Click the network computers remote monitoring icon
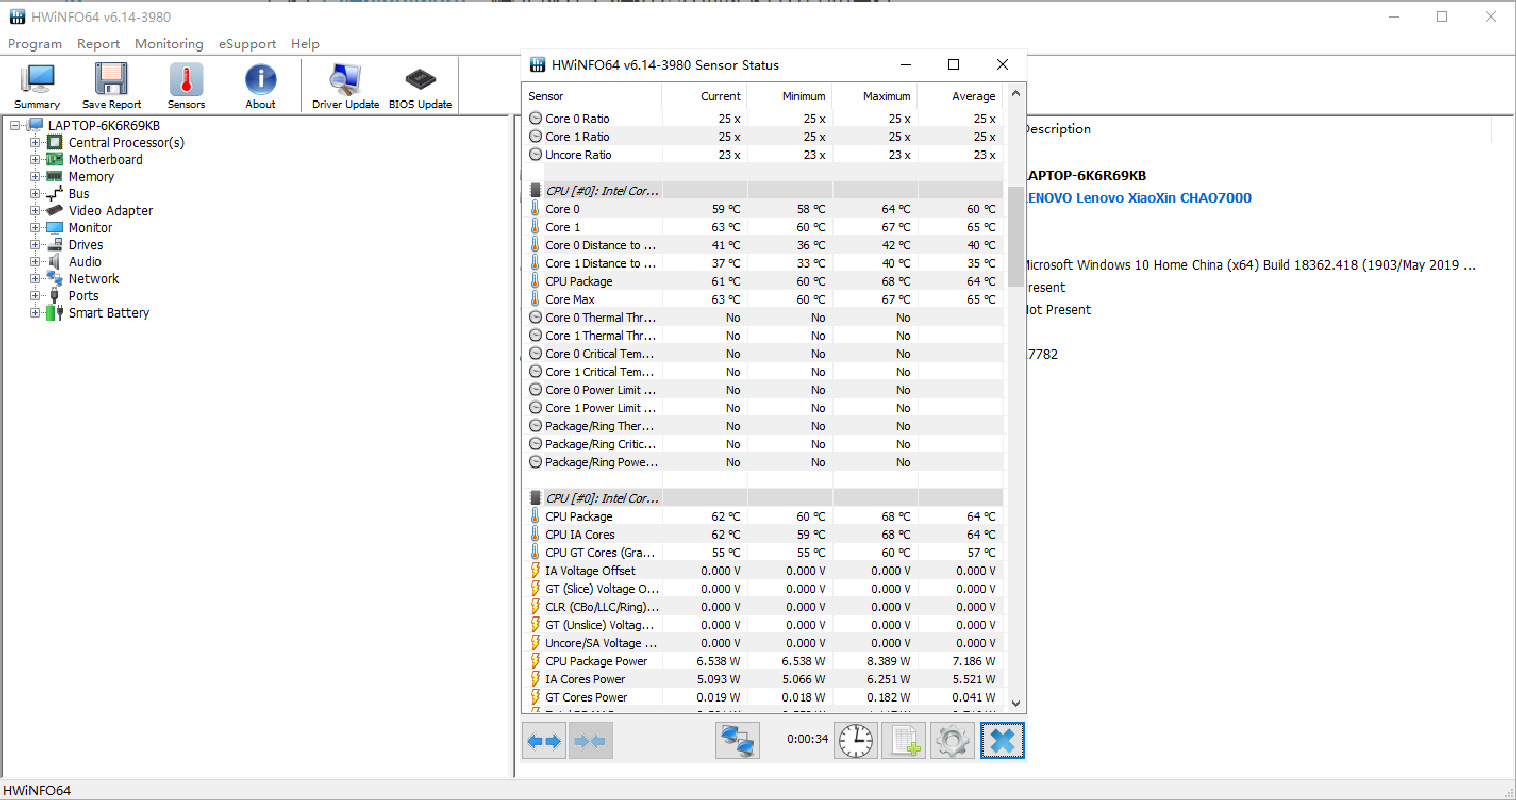This screenshot has width=1516, height=800. point(737,741)
